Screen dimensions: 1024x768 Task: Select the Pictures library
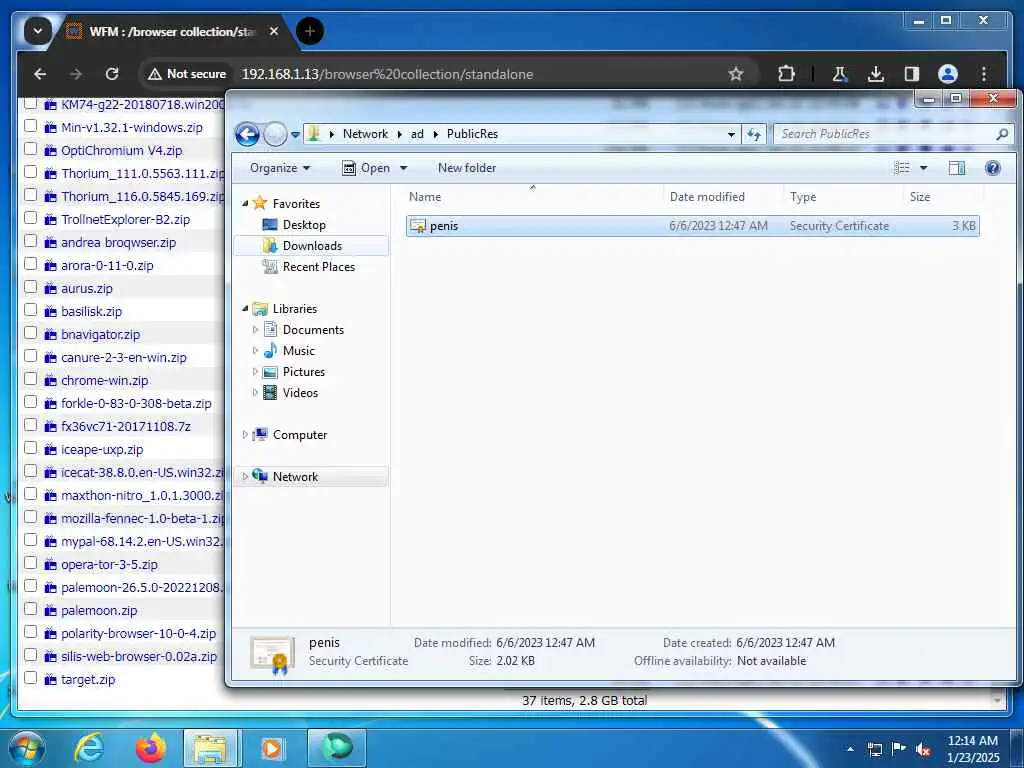tap(304, 372)
